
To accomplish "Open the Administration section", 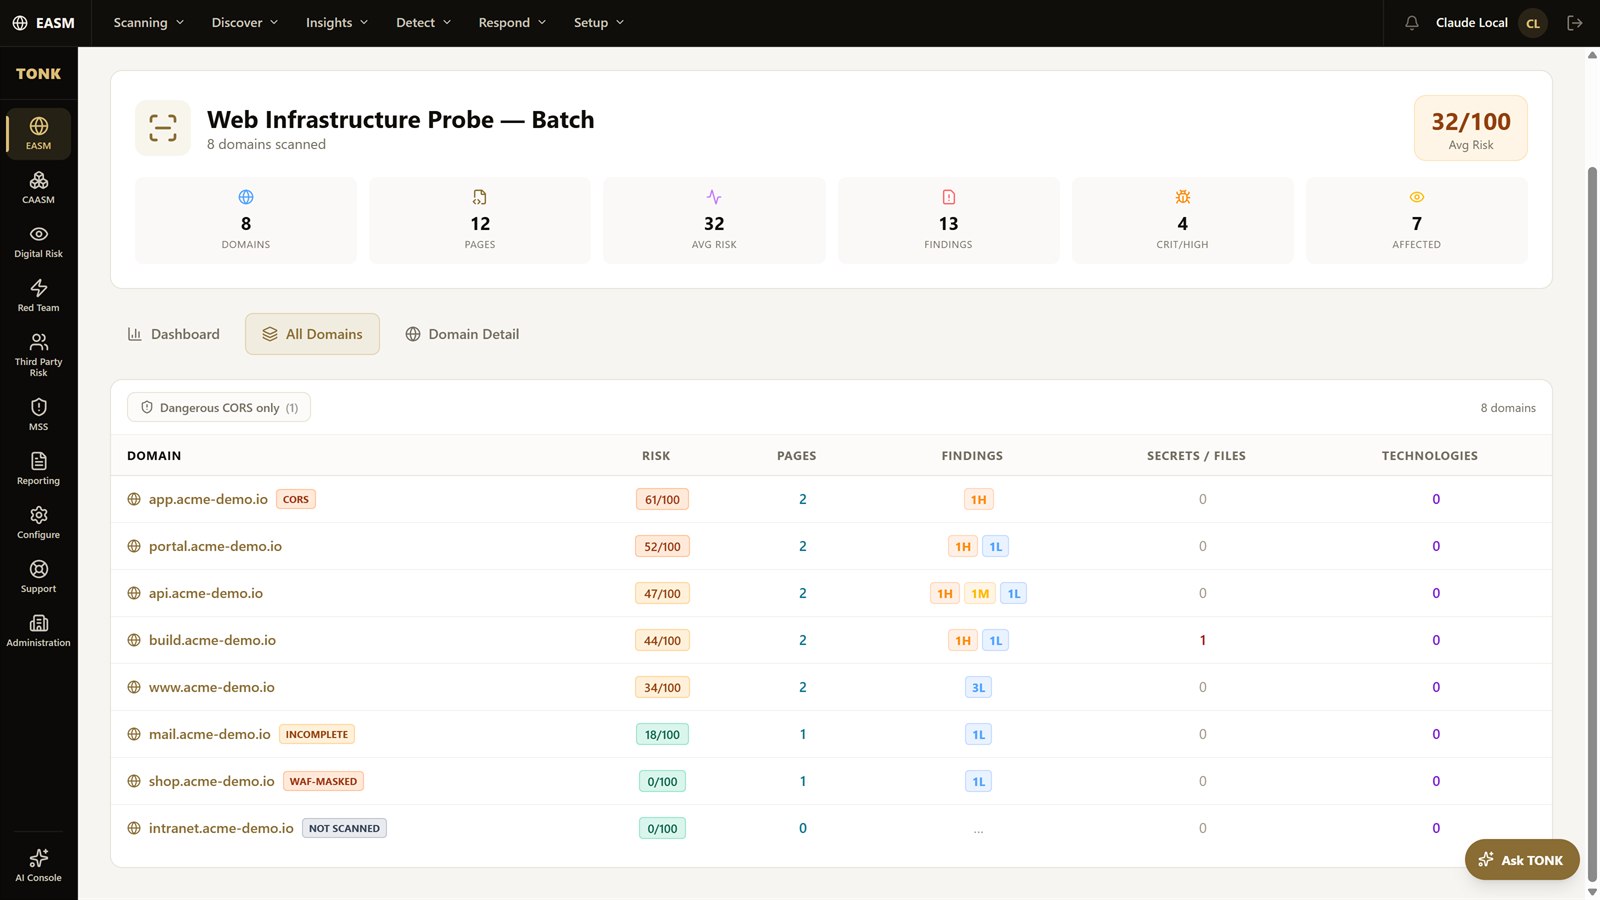I will 38,630.
